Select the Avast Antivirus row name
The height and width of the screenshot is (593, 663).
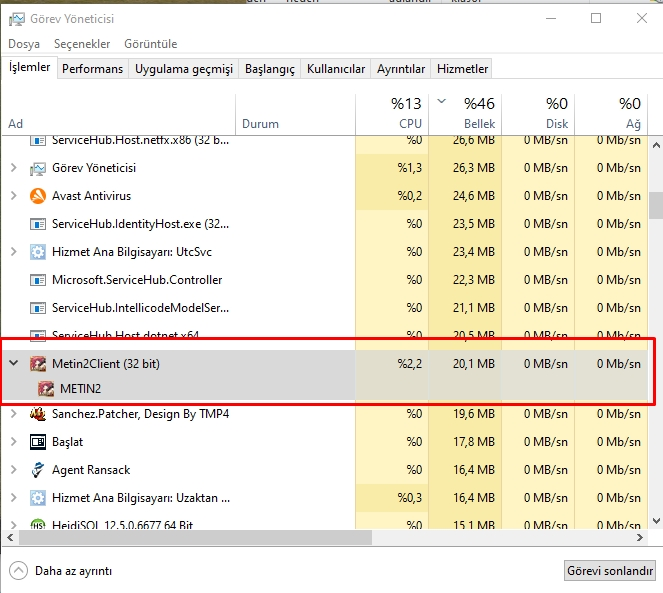(91, 196)
